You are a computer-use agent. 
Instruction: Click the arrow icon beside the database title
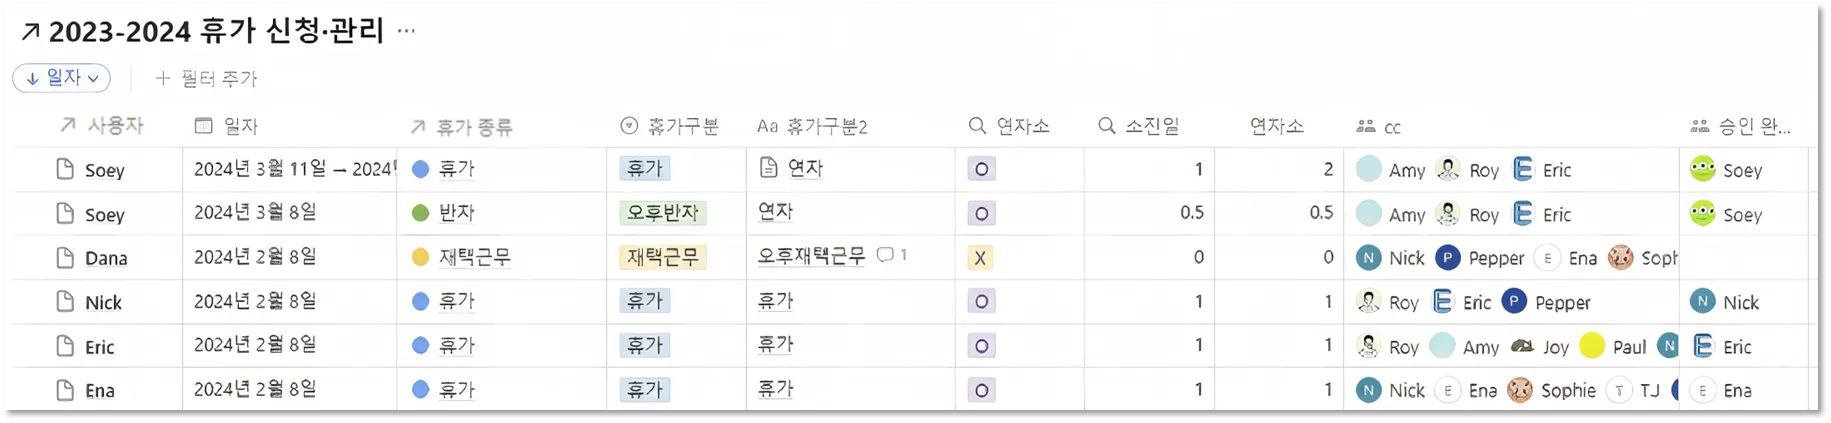pos(31,32)
